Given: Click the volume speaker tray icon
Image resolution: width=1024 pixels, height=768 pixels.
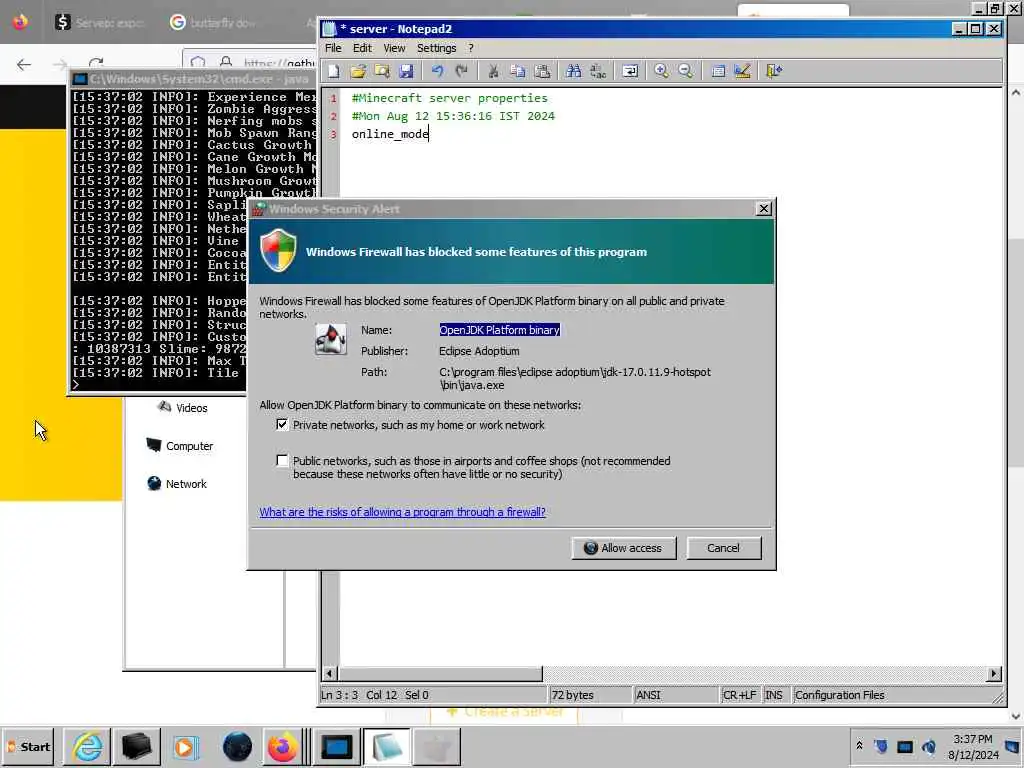Looking at the screenshot, I should coord(929,746).
